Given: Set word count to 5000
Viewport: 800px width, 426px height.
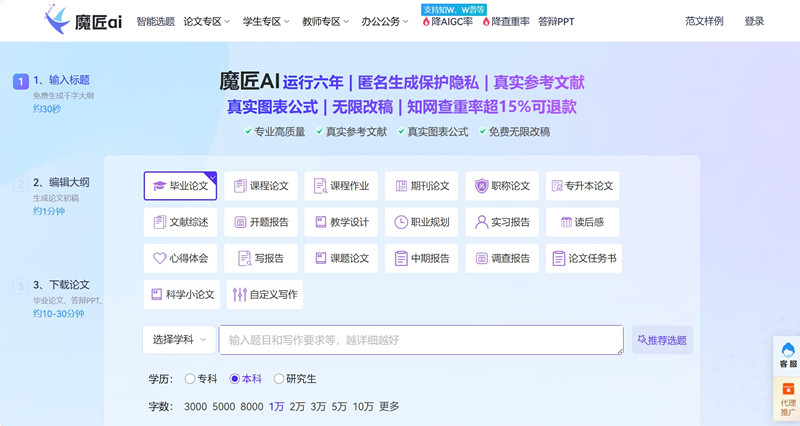Looking at the screenshot, I should [x=223, y=407].
